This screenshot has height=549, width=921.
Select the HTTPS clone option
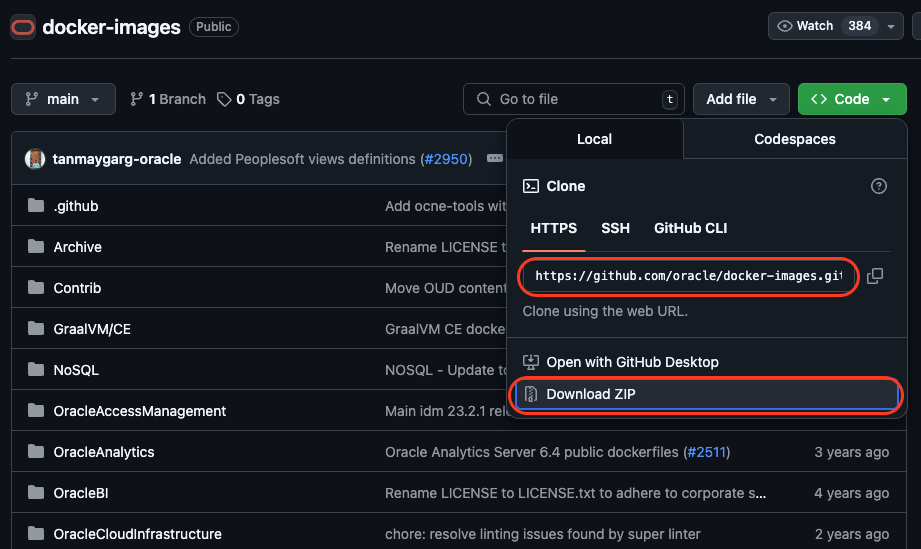coord(553,228)
